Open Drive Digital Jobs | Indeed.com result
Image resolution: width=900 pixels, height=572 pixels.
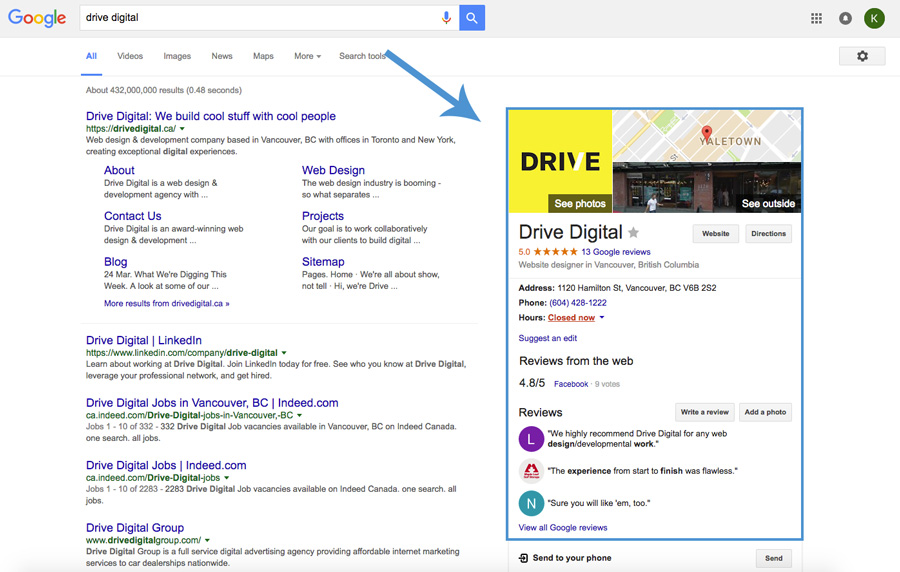tap(166, 465)
